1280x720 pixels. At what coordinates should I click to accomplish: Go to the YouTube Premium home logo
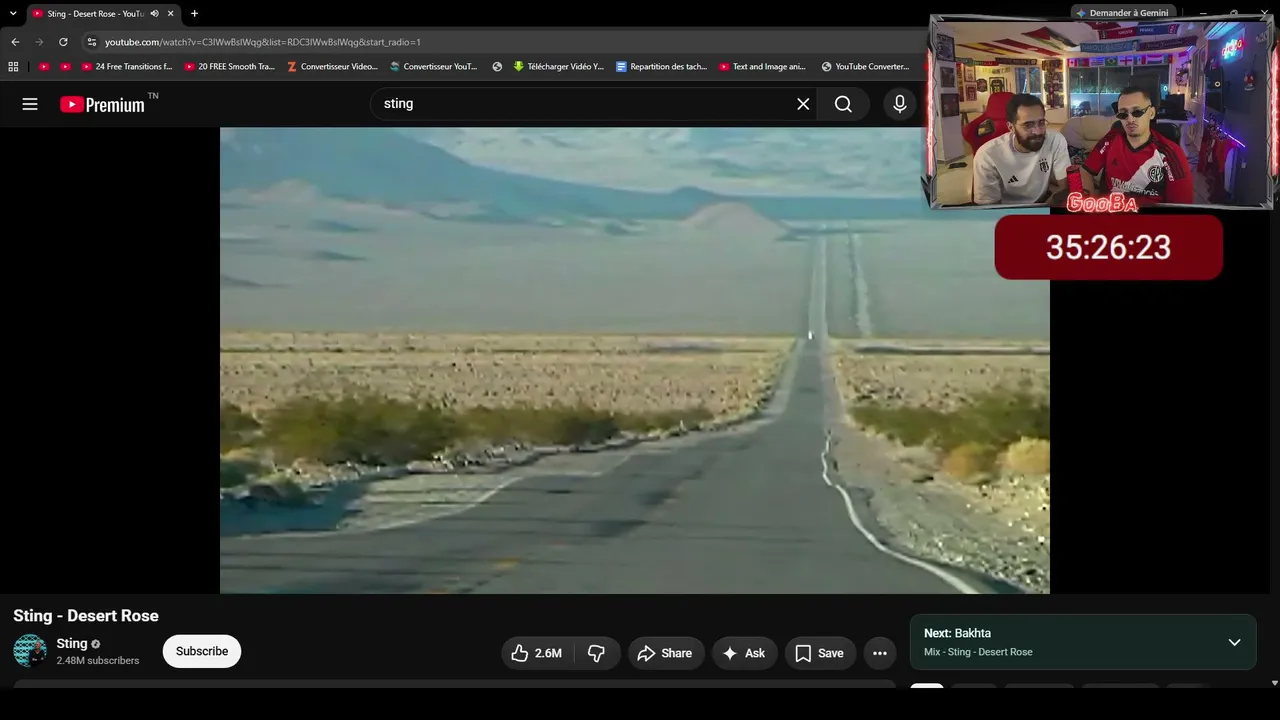(x=102, y=104)
